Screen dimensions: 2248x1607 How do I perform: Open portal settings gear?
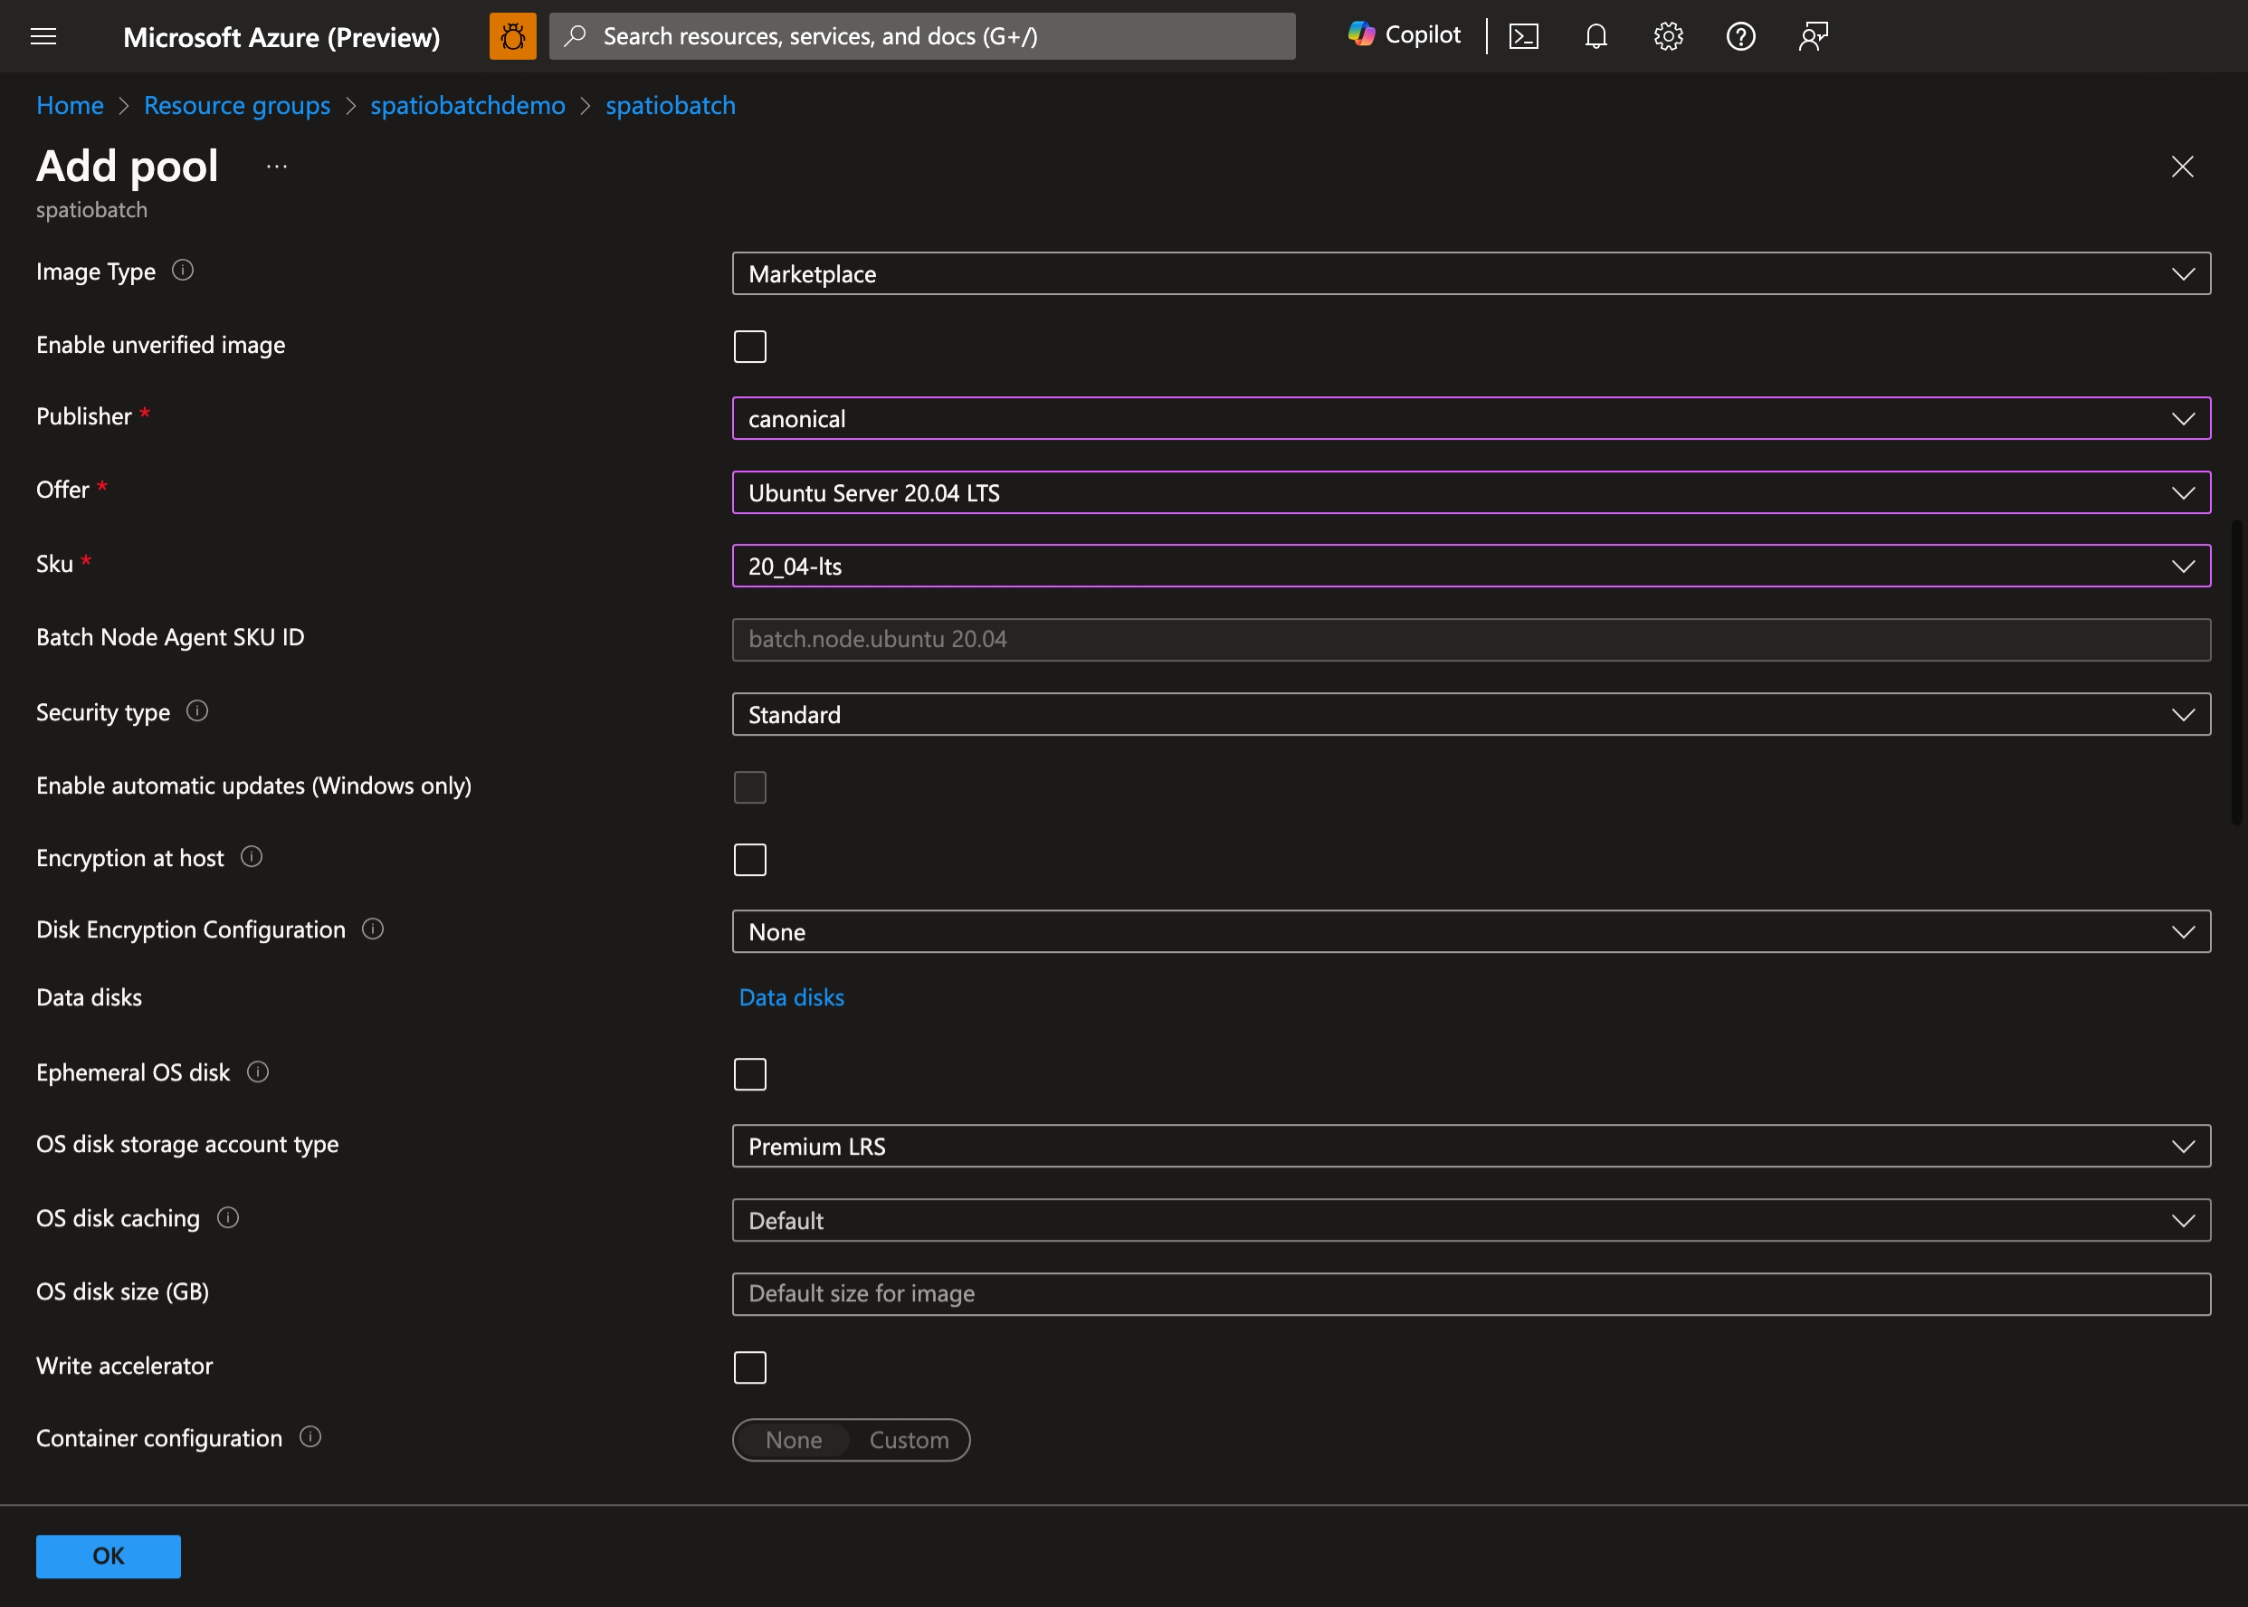point(1667,37)
